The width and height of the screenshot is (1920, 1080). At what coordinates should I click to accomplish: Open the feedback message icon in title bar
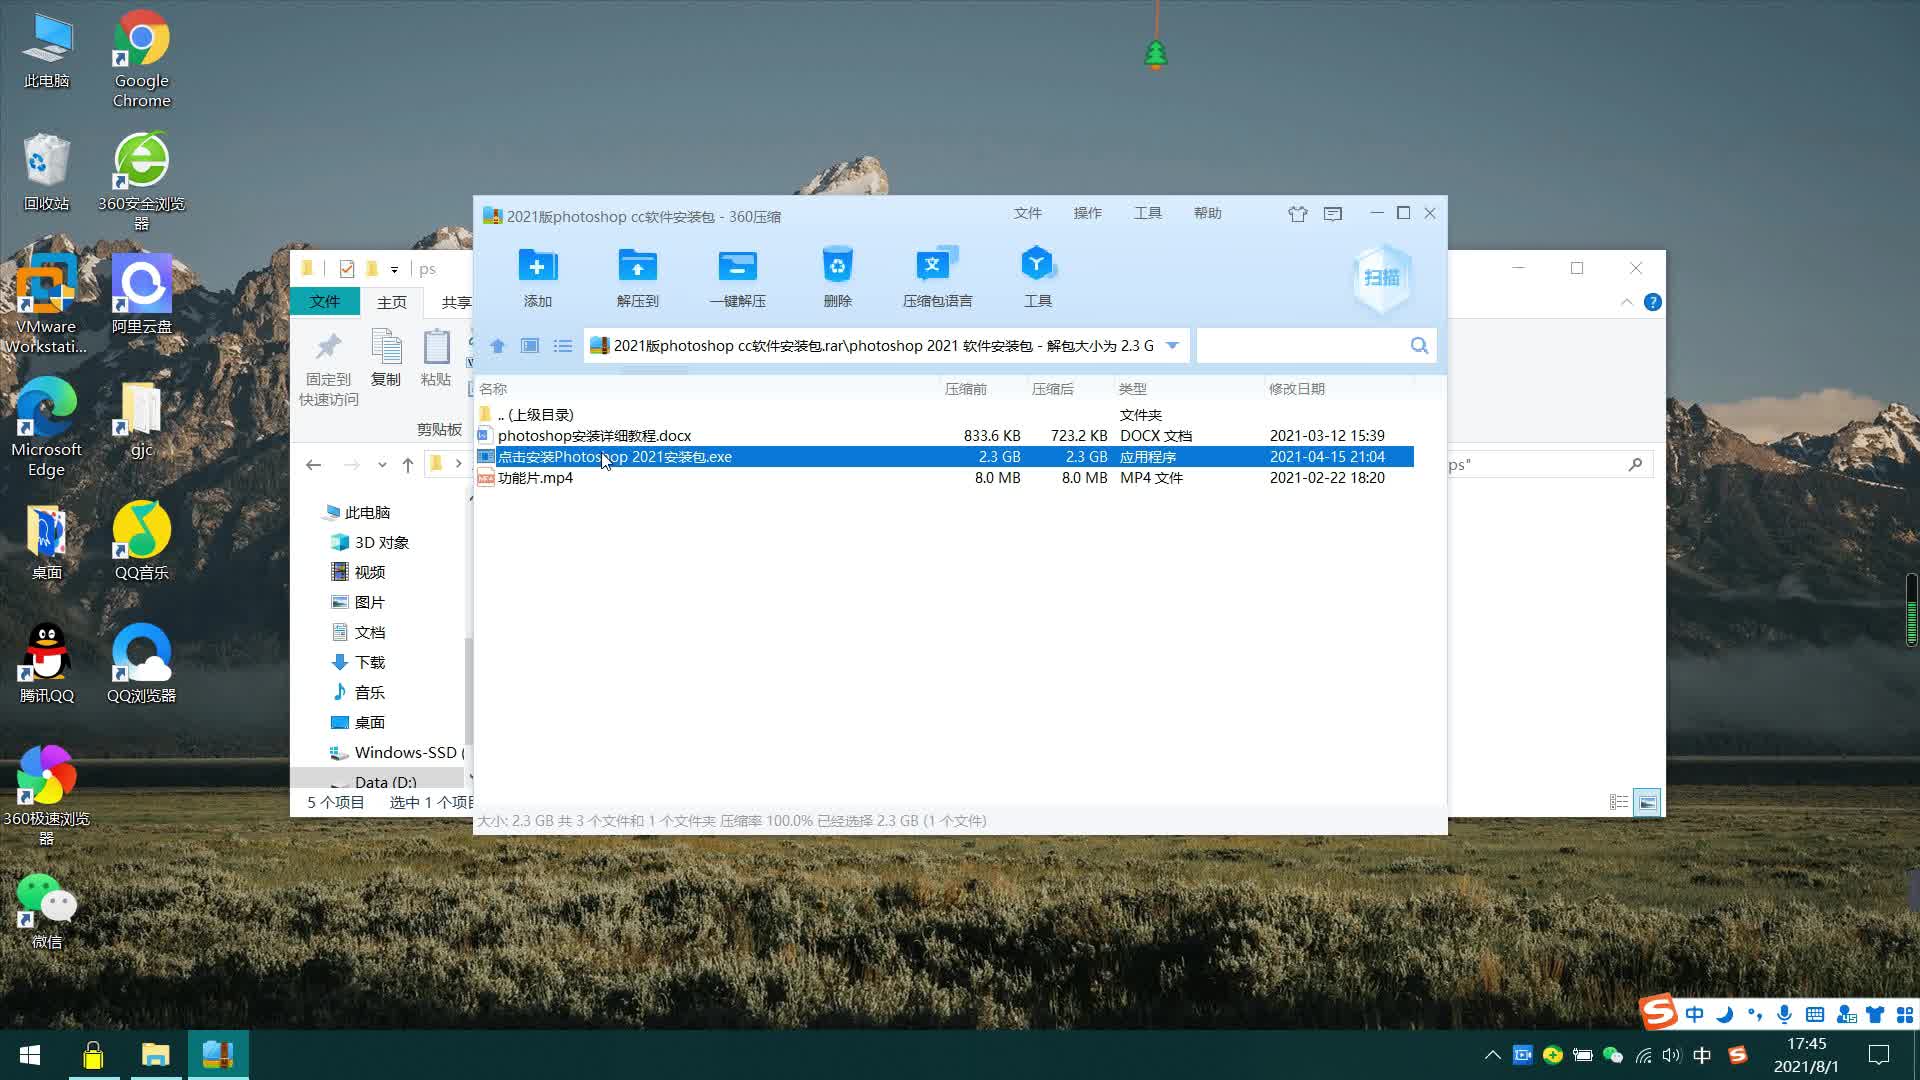click(1333, 214)
